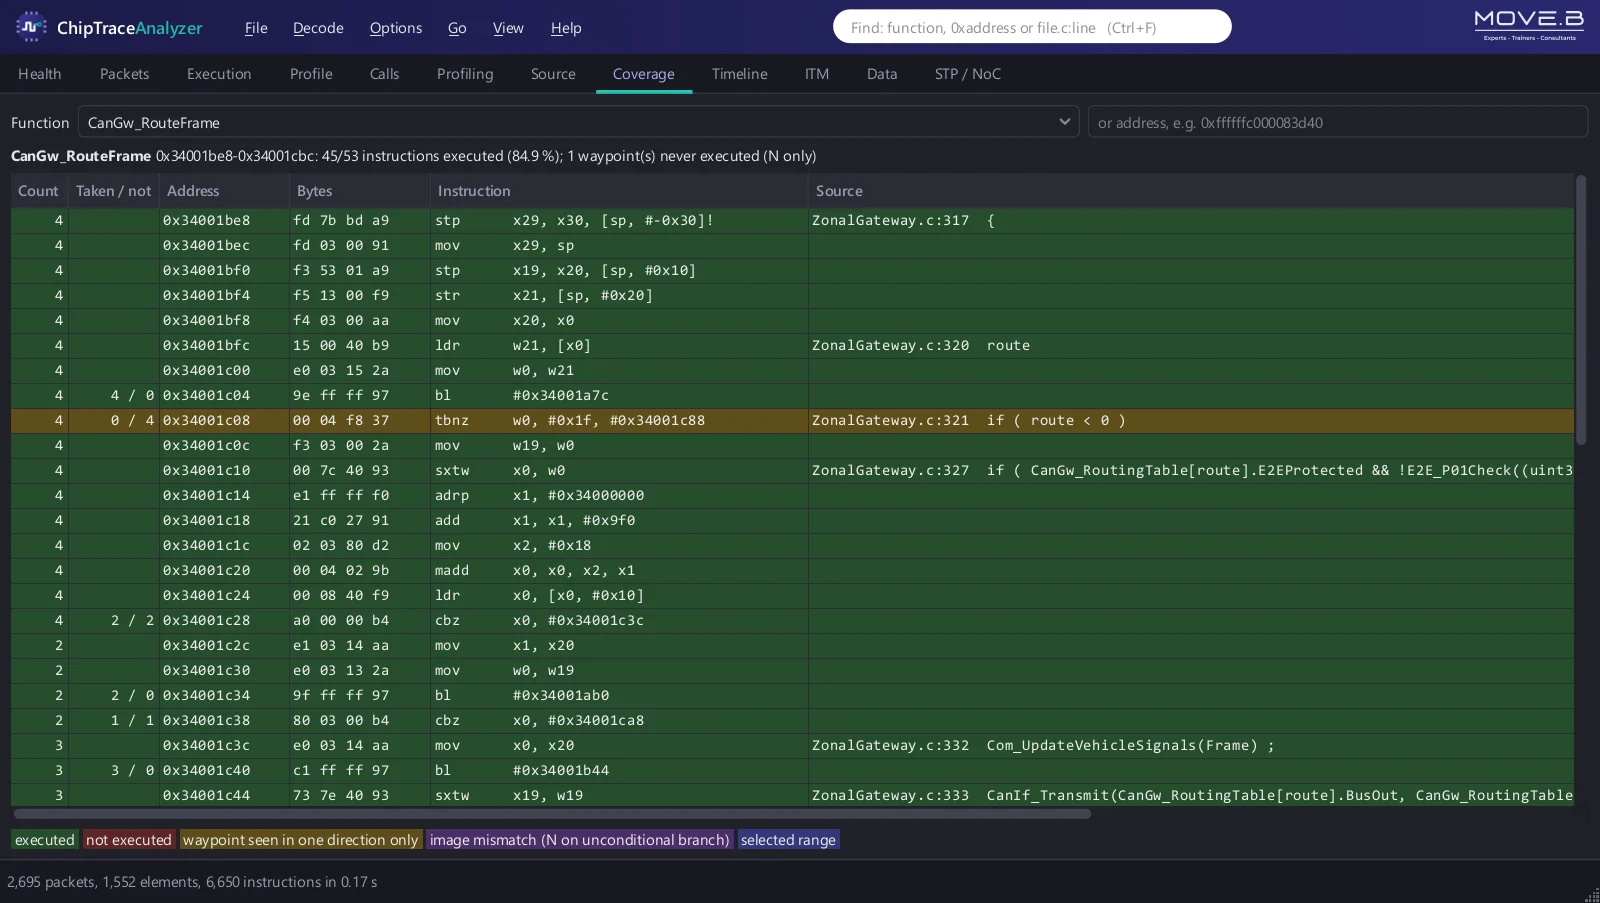Click the window resize grip icon
The image size is (1600, 903).
1591,894
